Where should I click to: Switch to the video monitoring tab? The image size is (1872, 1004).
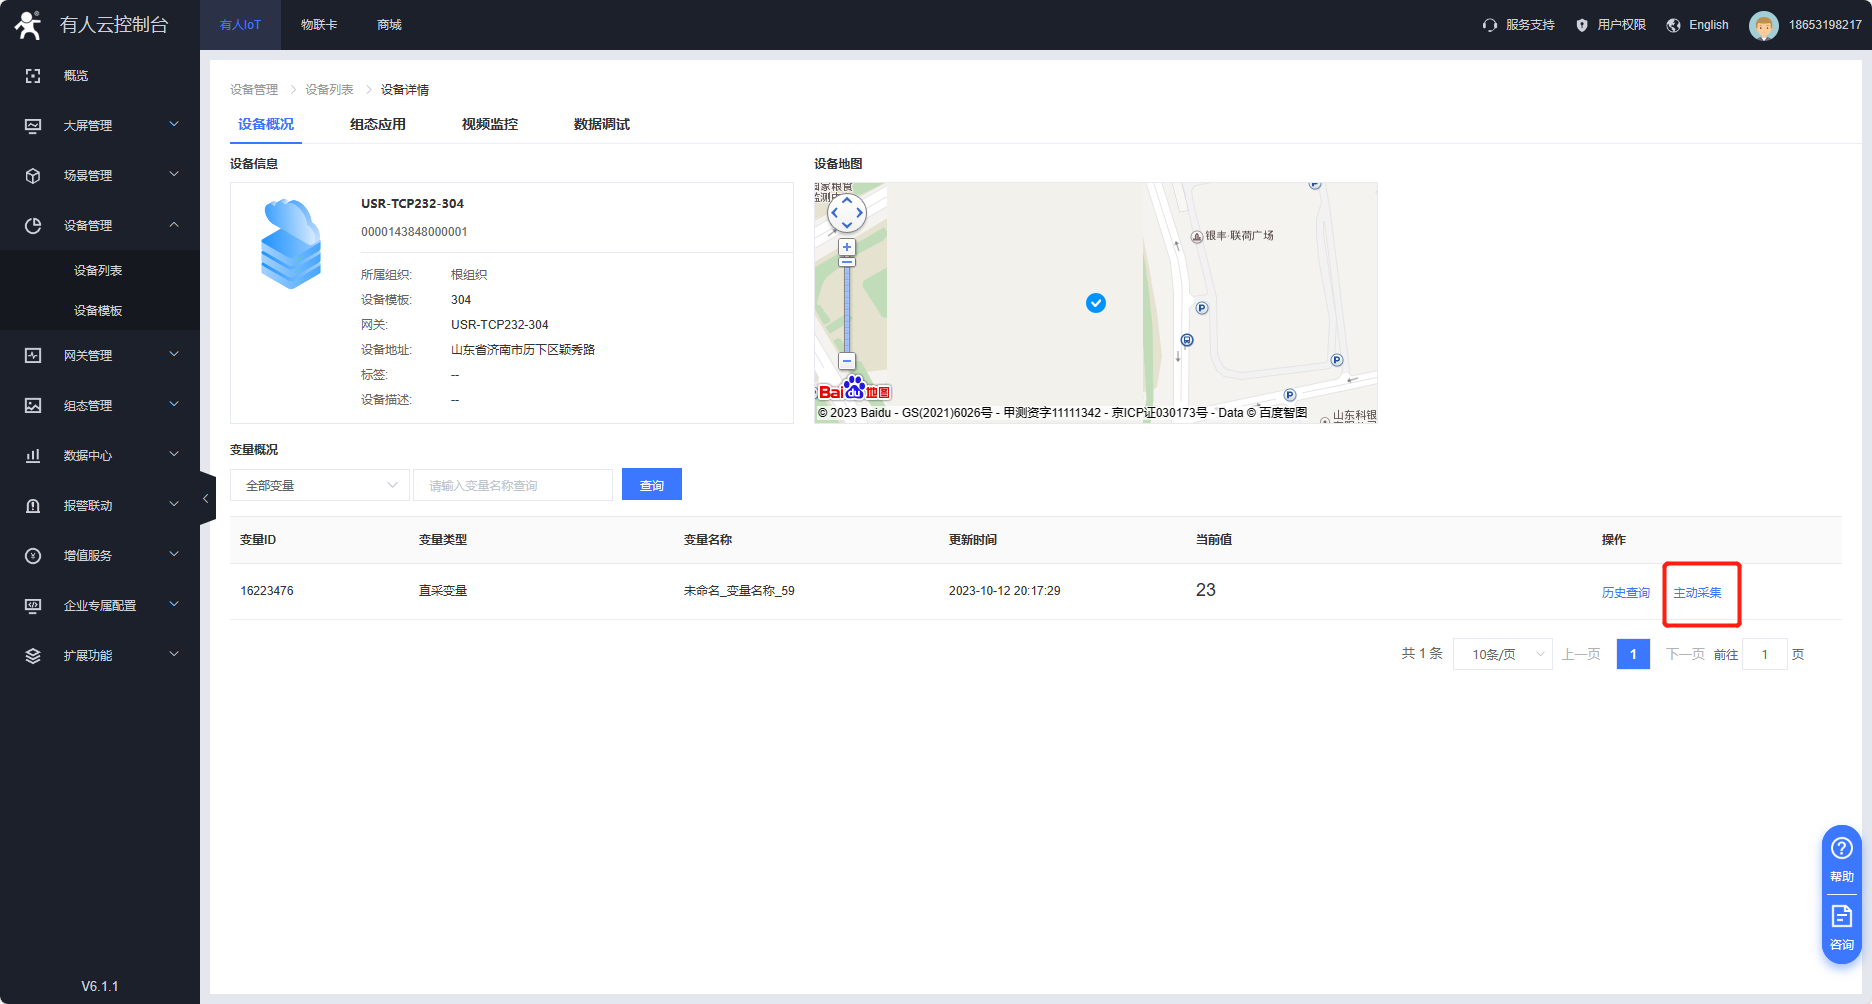pyautogui.click(x=490, y=124)
